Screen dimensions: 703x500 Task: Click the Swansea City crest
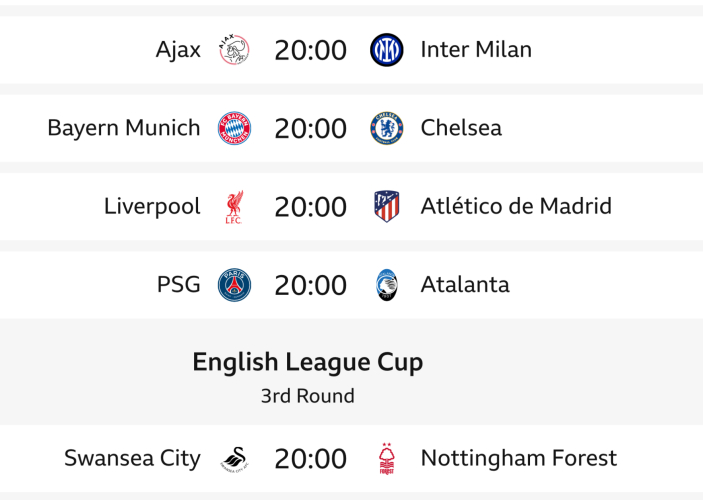(x=234, y=459)
